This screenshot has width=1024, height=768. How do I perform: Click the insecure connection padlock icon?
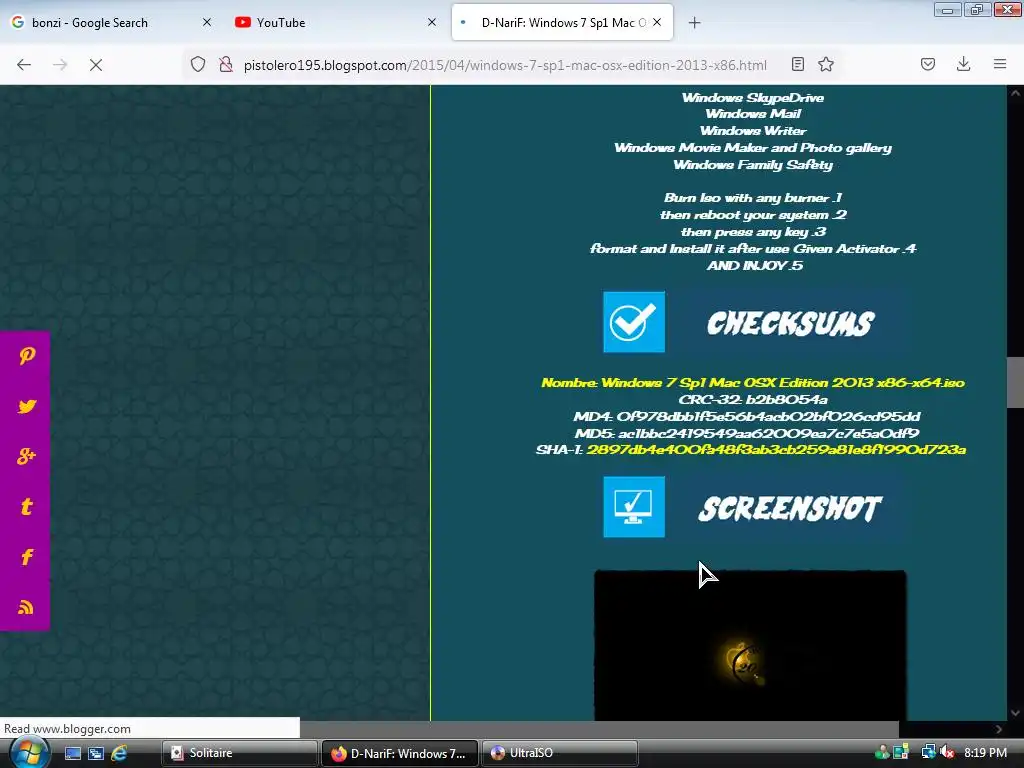[226, 64]
